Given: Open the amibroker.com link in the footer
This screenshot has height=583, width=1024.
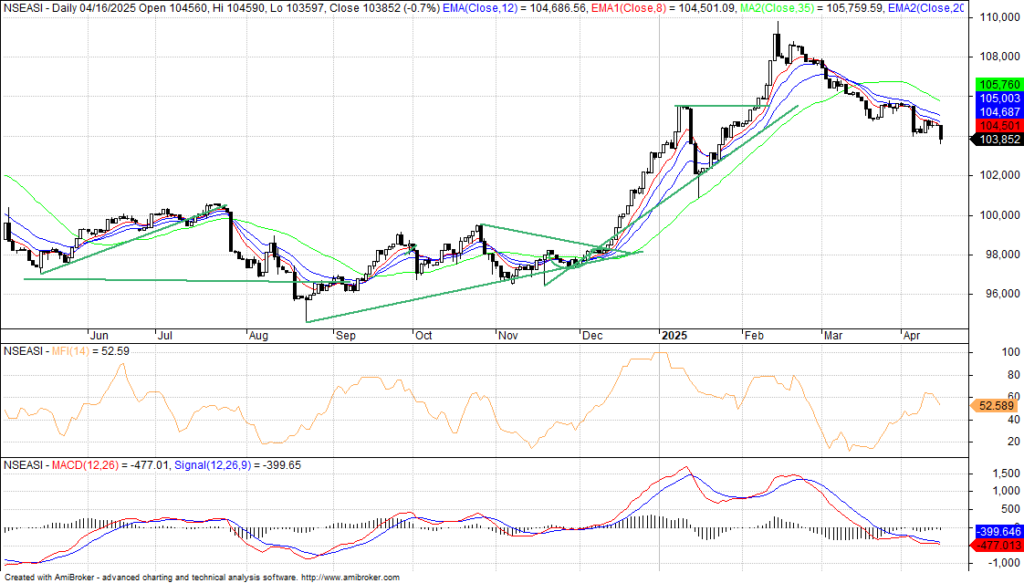Looking at the screenshot, I should click(x=359, y=577).
